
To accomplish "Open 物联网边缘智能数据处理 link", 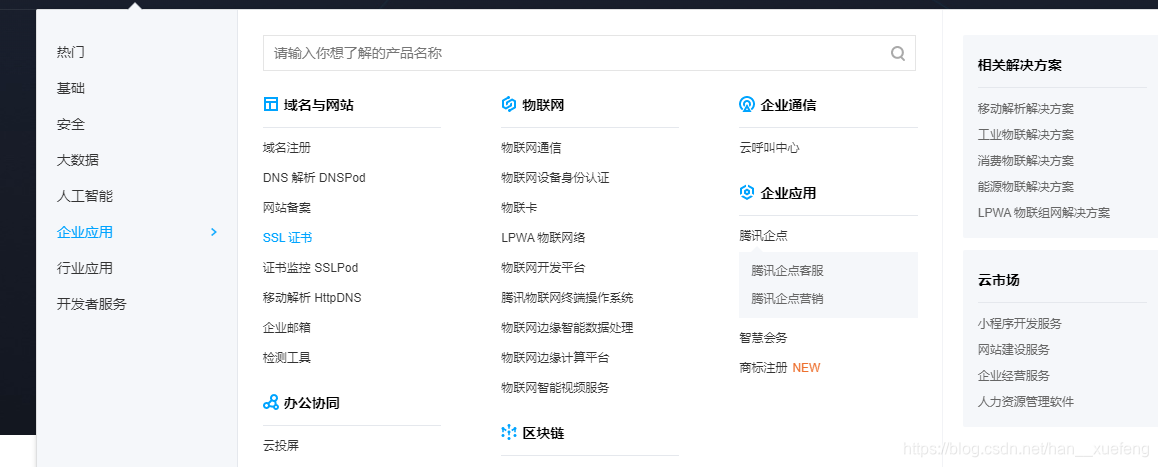I will pyautogui.click(x=567, y=327).
